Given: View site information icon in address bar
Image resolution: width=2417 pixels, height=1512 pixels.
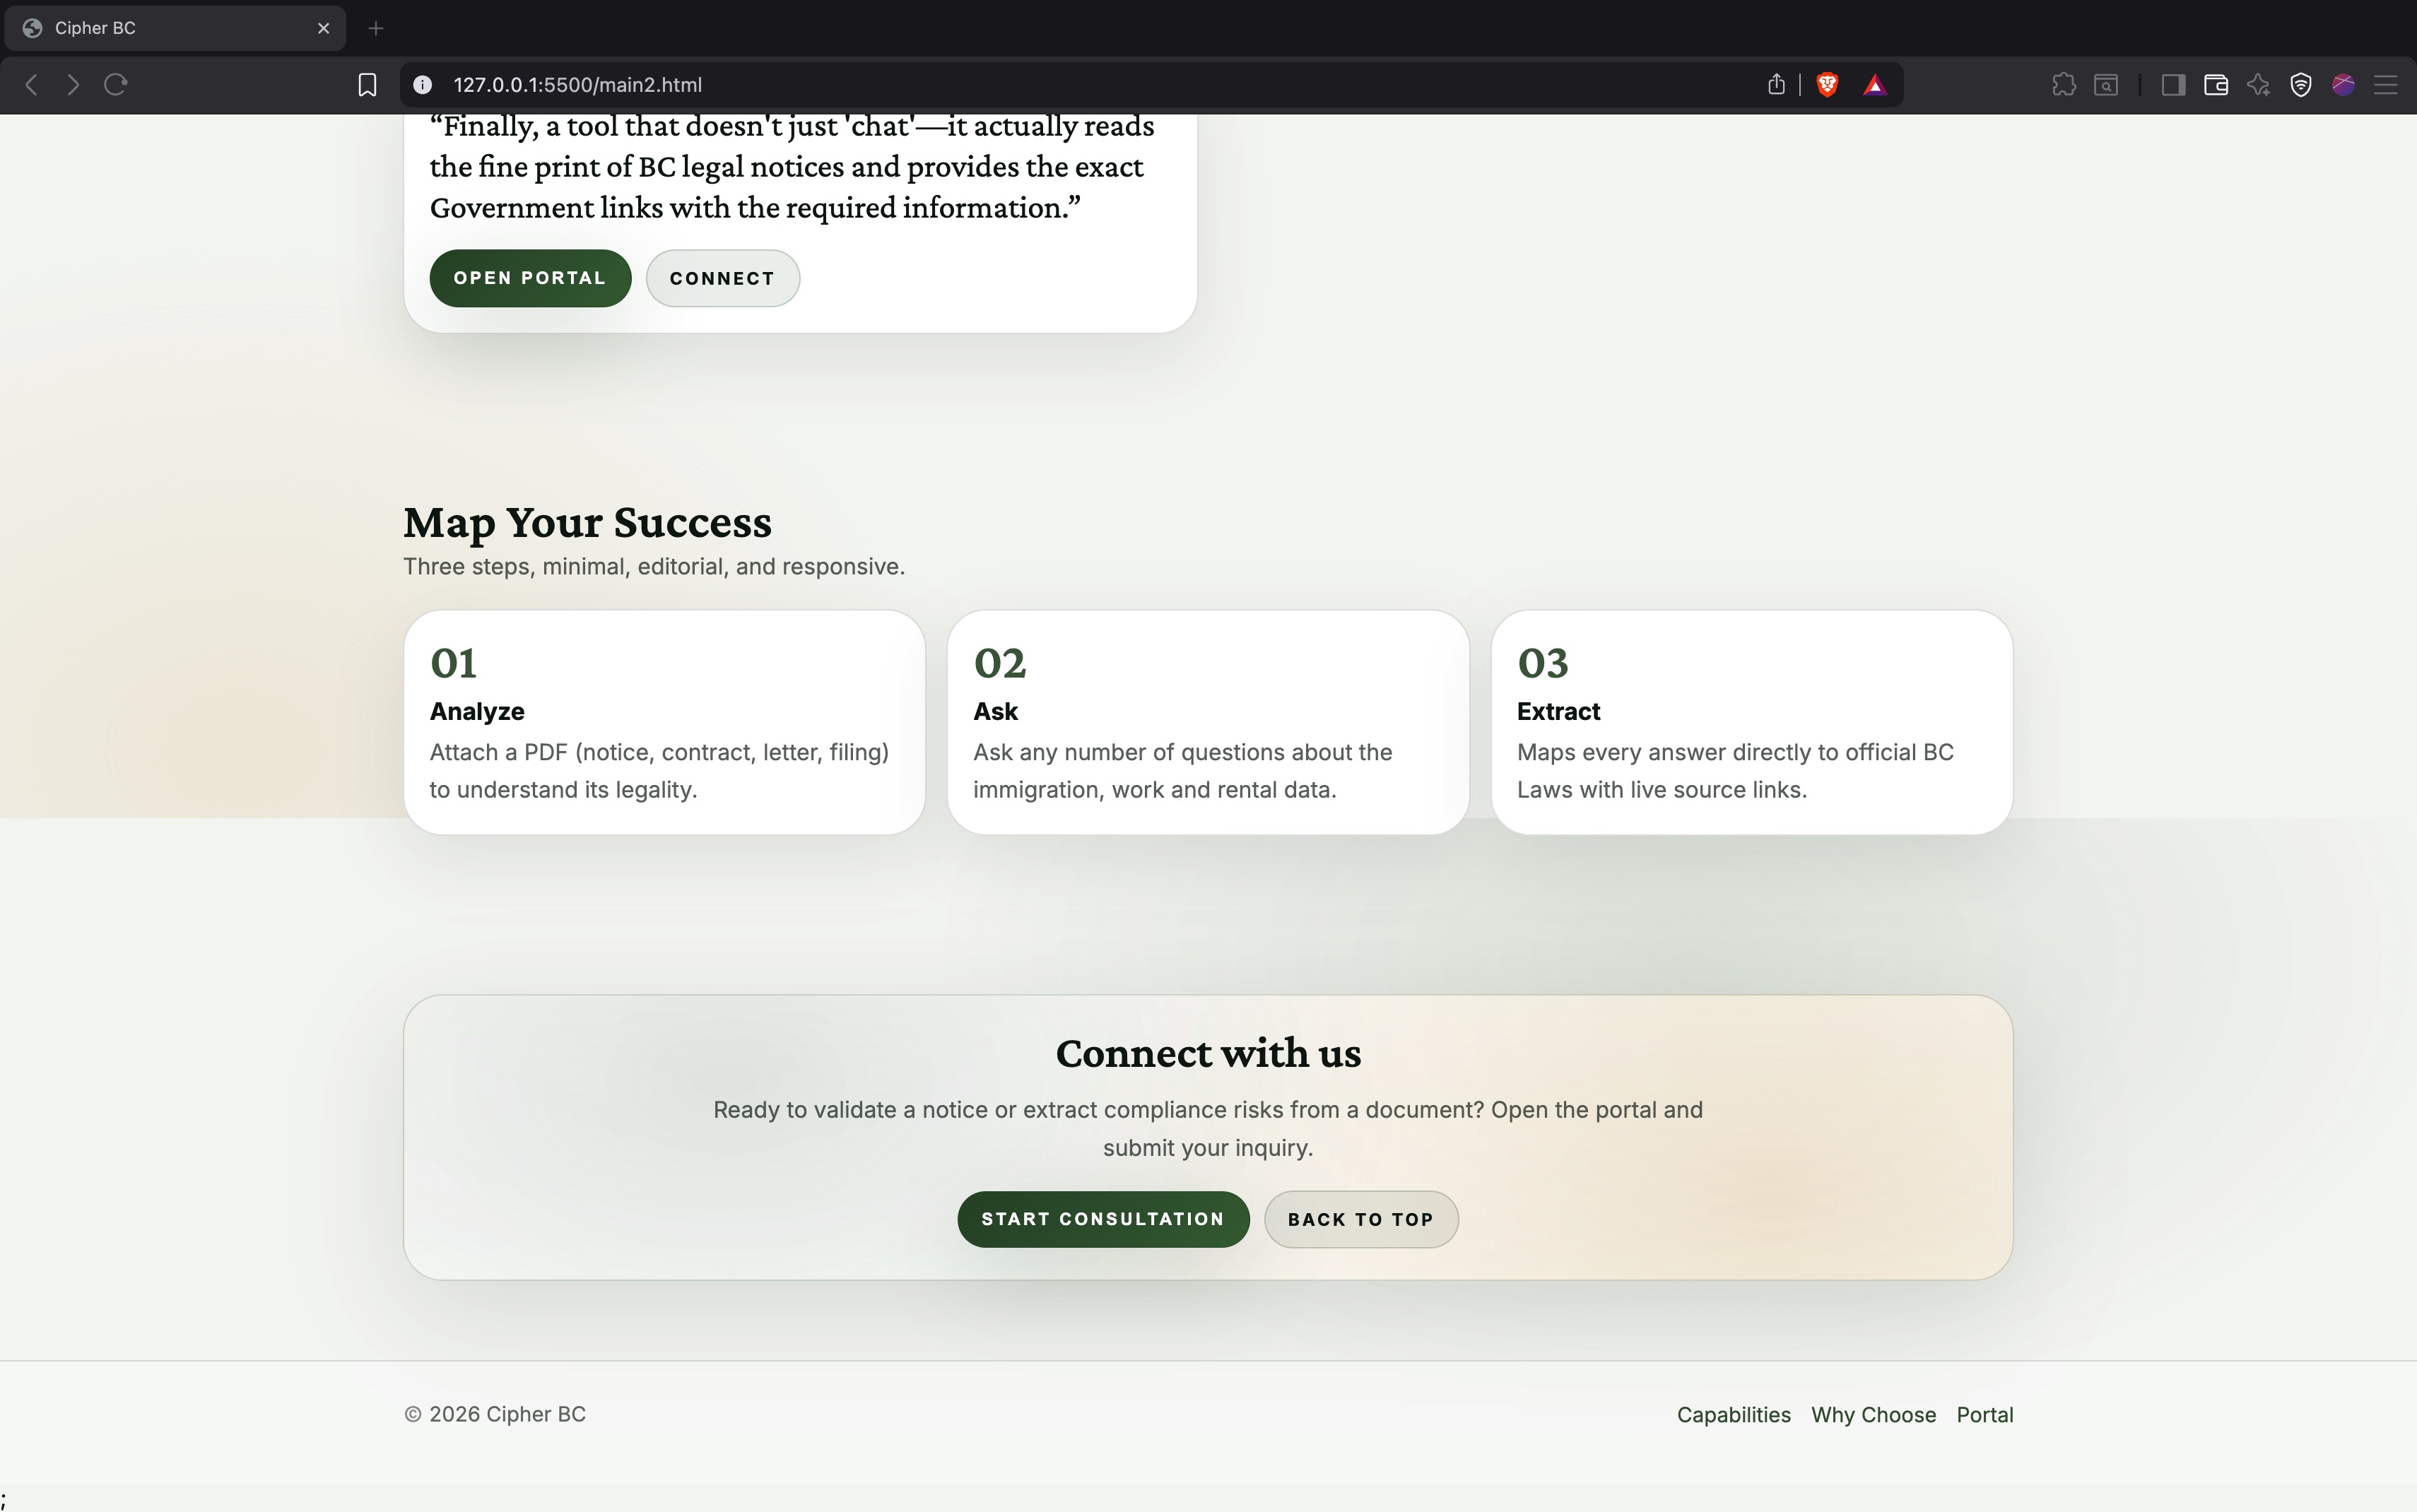Looking at the screenshot, I should click(x=423, y=85).
